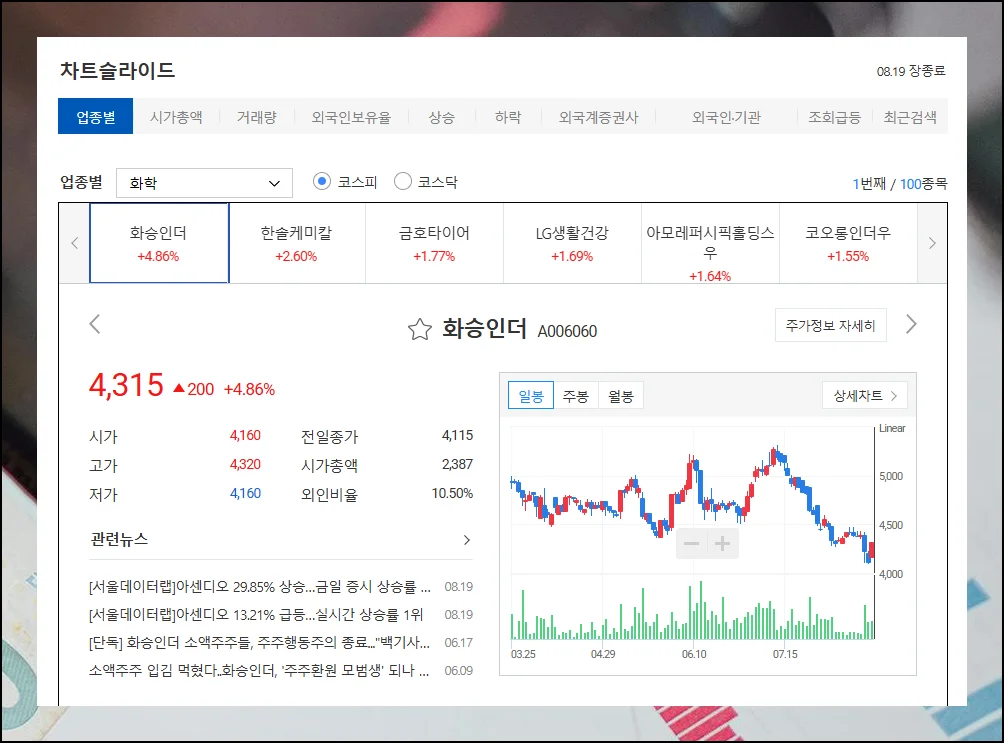Open the 소액주주 입김 먹혔다 news article
Viewport: 1004px width, 743px height.
[258, 670]
